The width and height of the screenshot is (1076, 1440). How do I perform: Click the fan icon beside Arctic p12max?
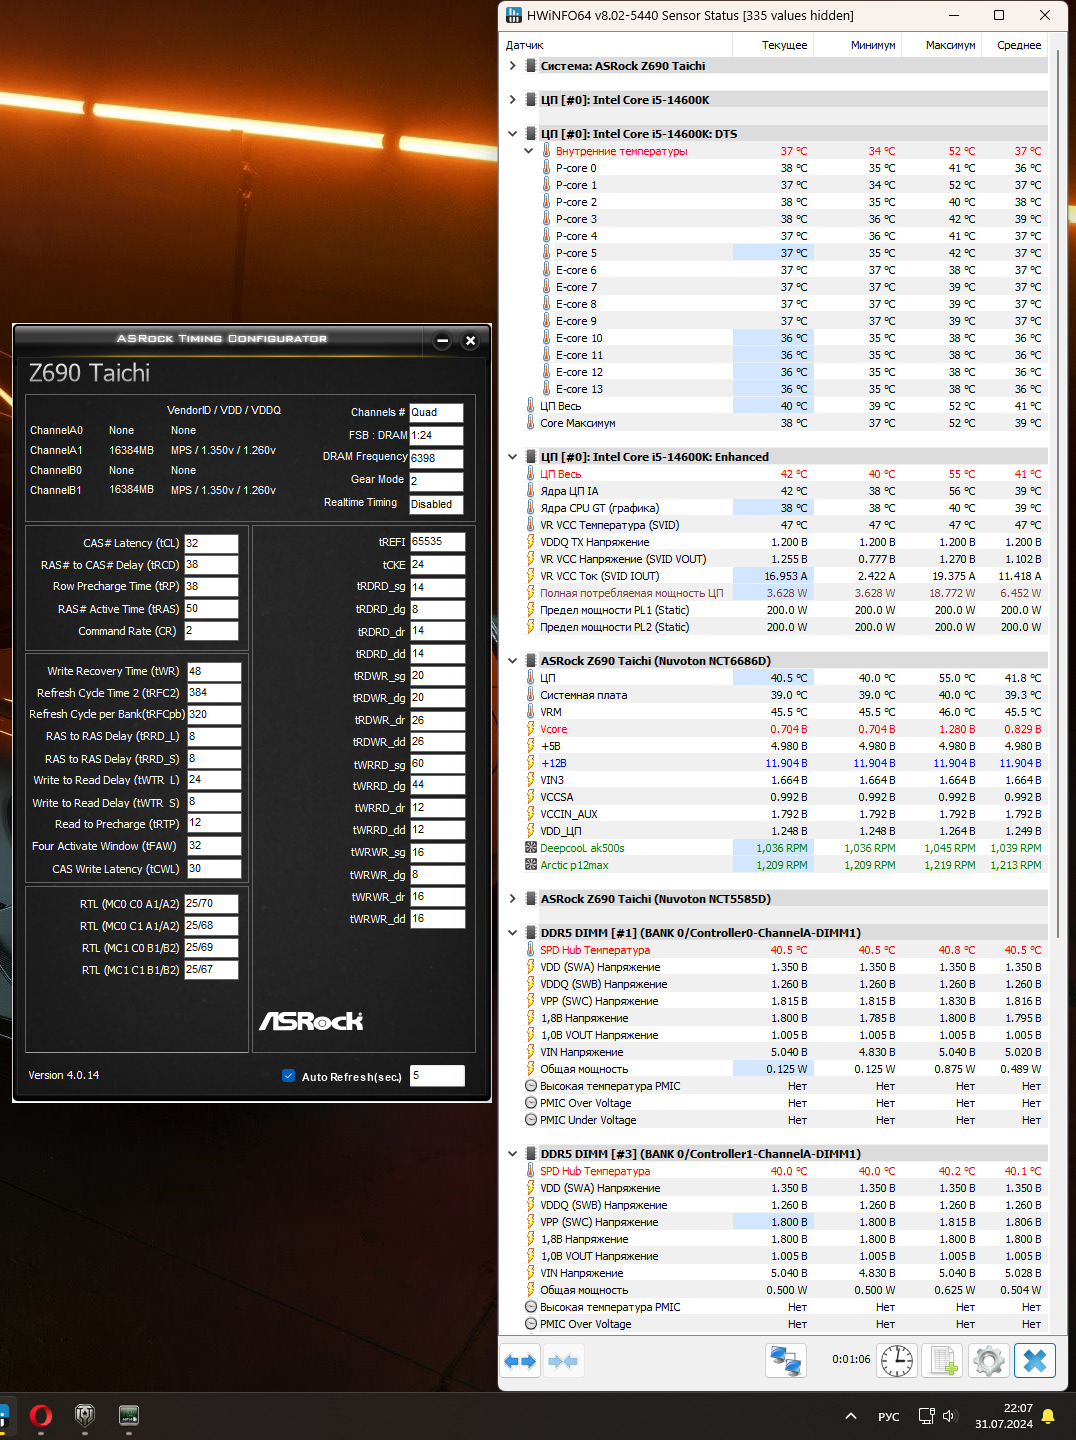531,865
